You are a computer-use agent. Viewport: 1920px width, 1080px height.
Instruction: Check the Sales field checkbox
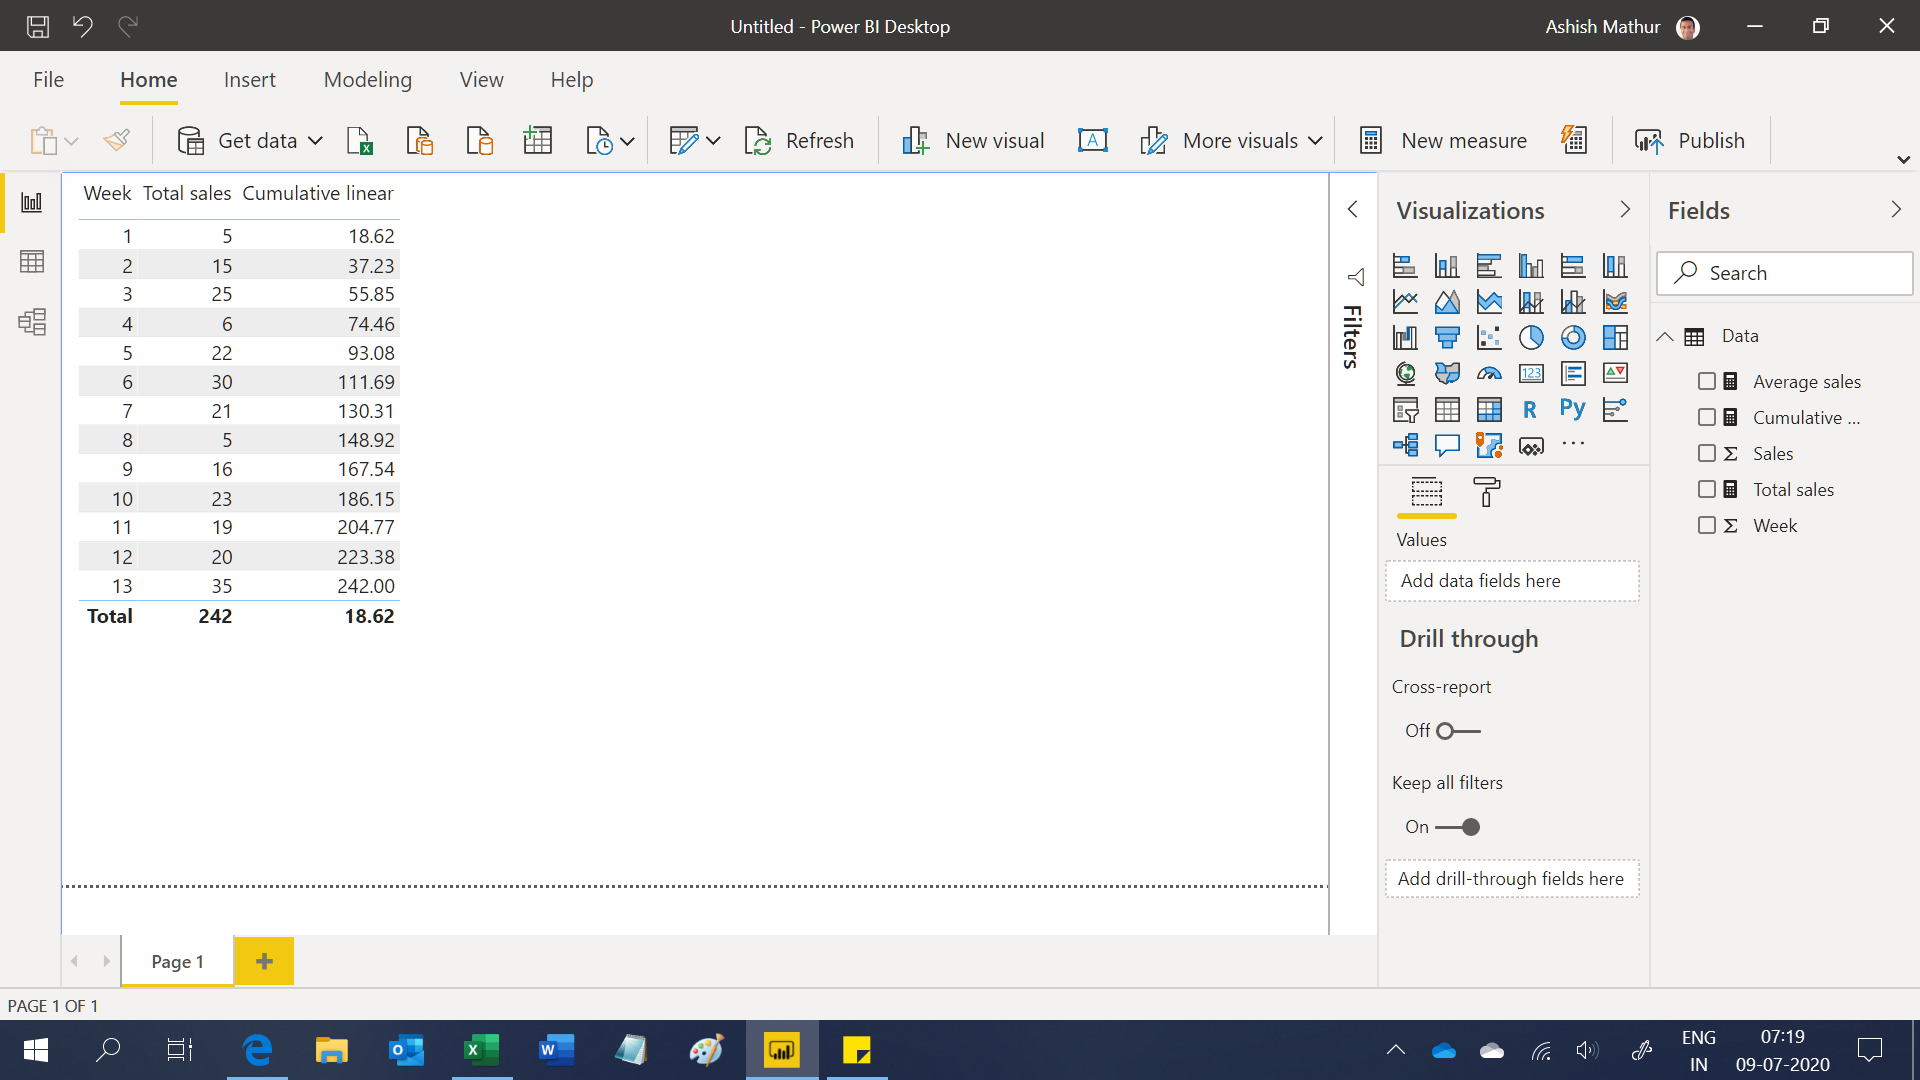click(x=1707, y=453)
